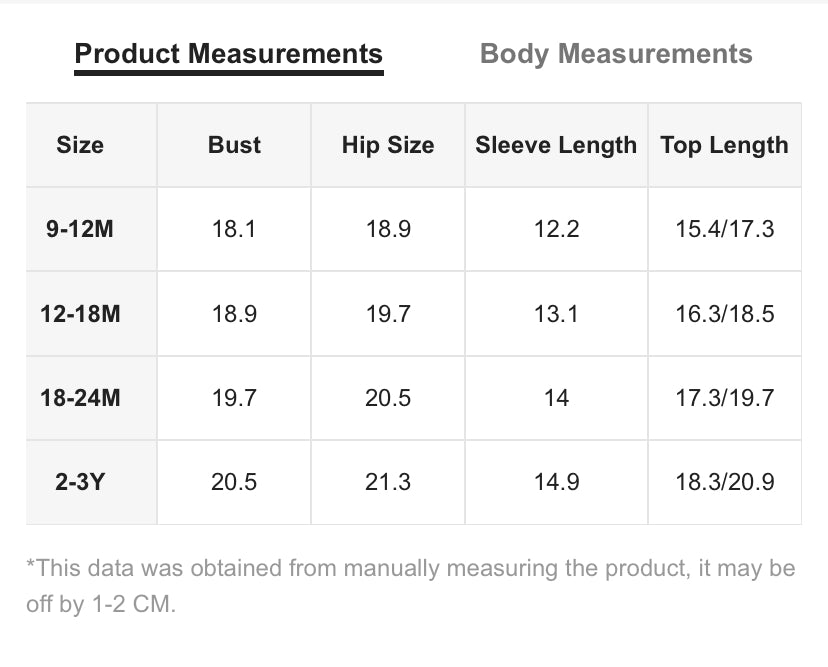Select the 2-3Y size row label
Screen dimensions: 828x667
(80, 482)
